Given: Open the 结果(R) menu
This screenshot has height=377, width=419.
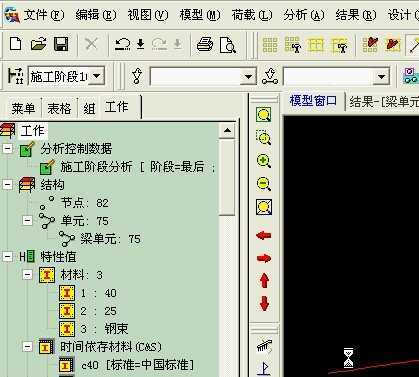Looking at the screenshot, I should pyautogui.click(x=356, y=15).
